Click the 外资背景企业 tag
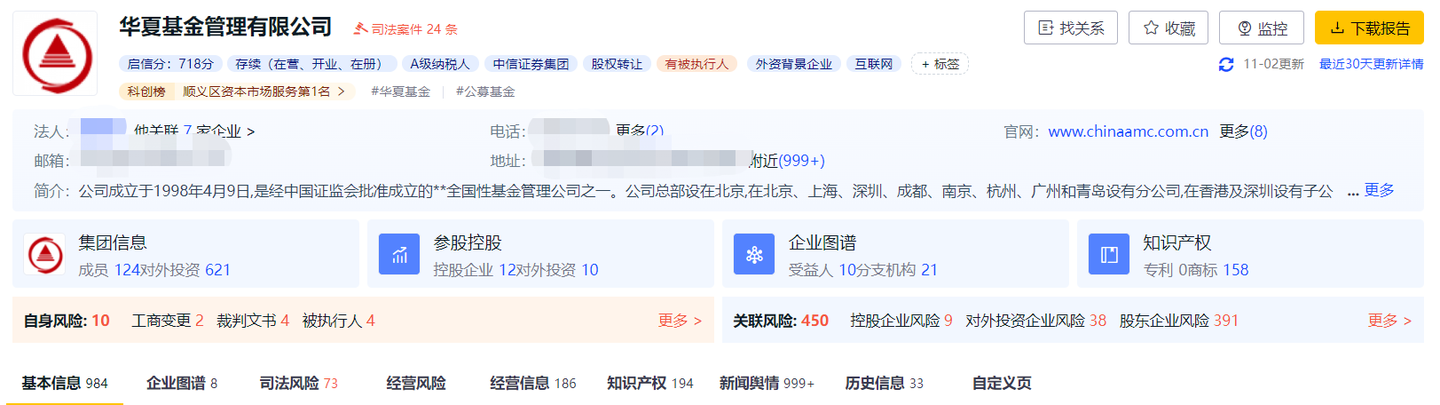This screenshot has width=1440, height=405. pos(794,64)
